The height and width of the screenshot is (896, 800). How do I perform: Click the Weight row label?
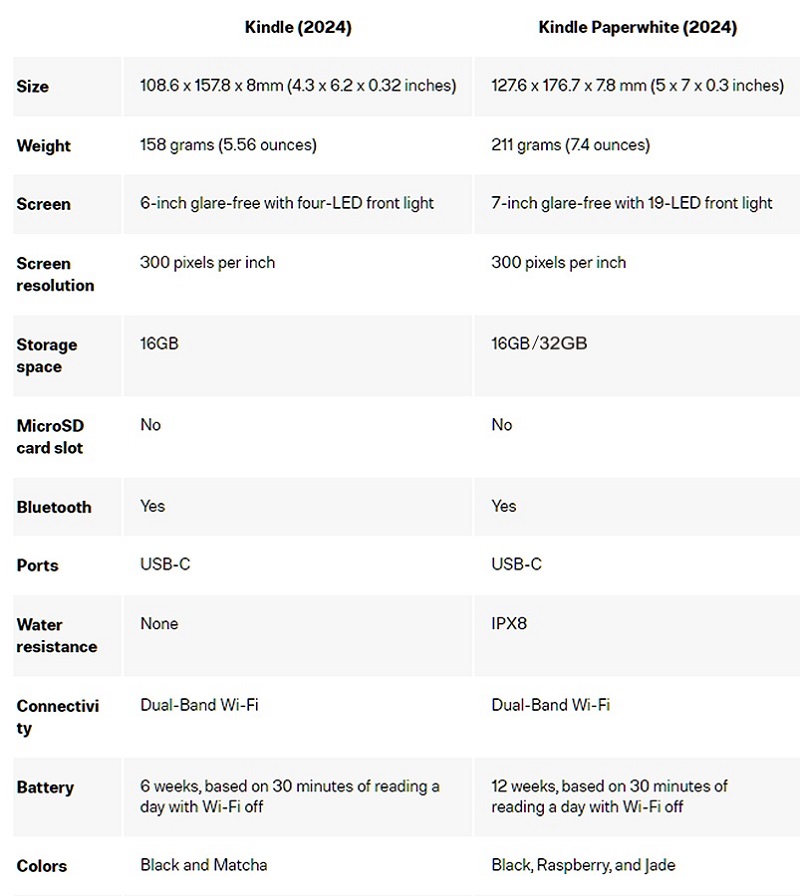point(44,146)
